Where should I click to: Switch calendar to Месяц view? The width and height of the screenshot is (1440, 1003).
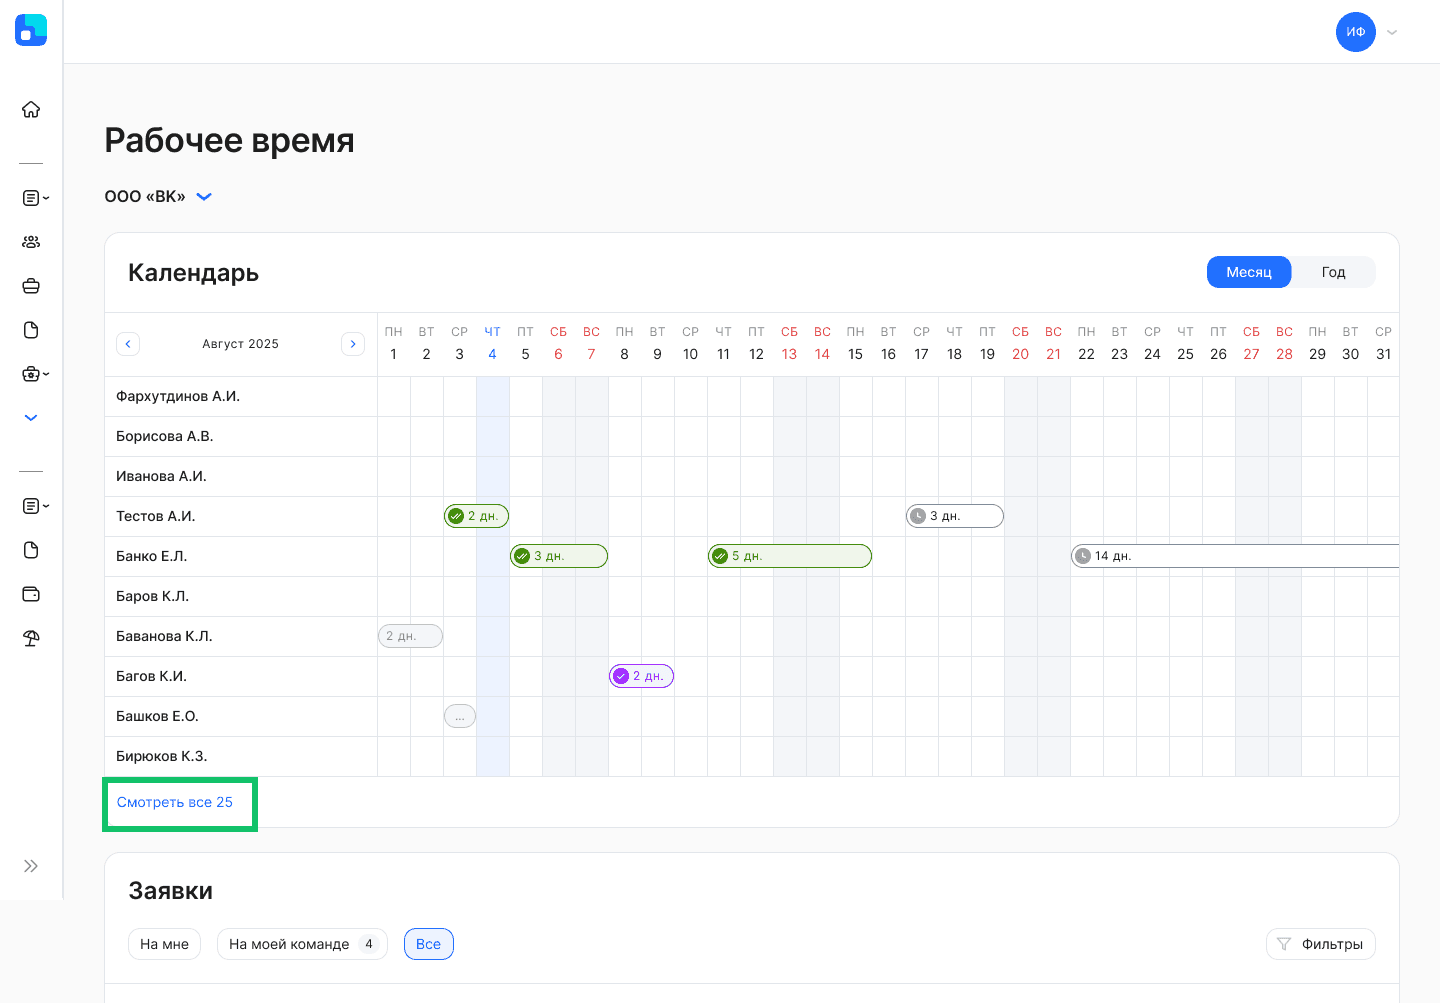pos(1249,272)
